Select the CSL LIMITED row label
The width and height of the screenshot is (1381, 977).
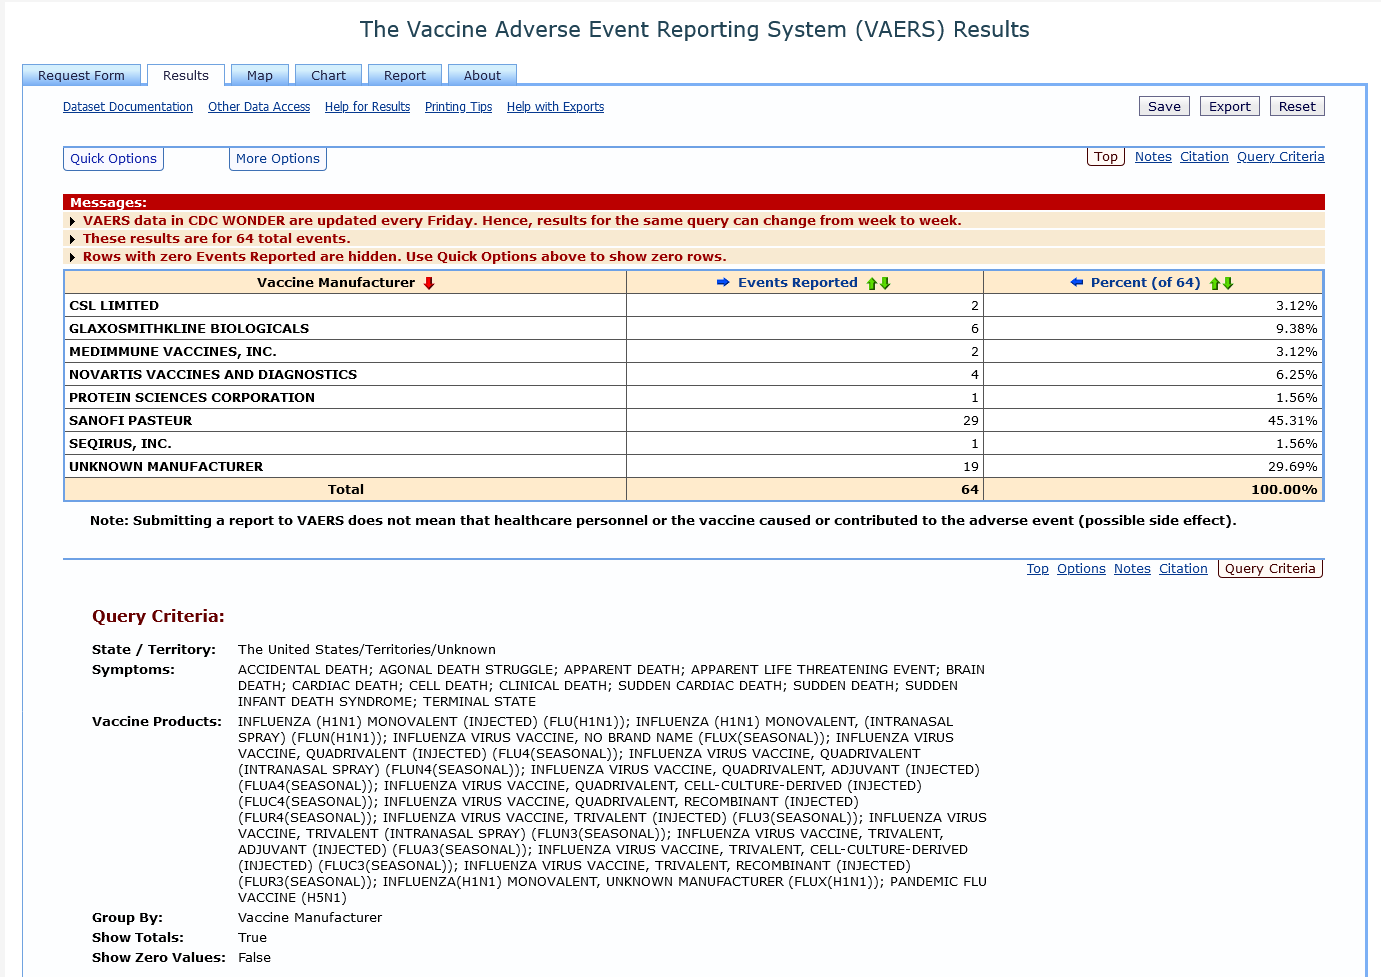point(114,306)
